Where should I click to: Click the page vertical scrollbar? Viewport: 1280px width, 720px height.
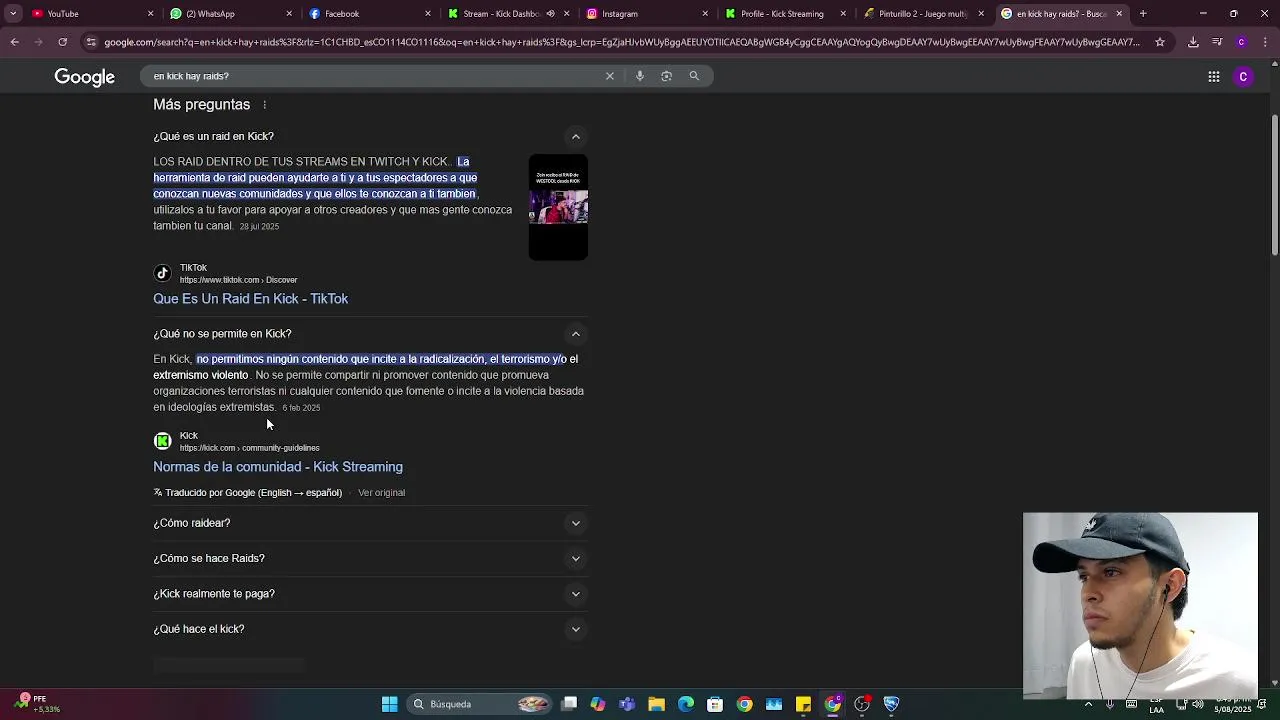pyautogui.click(x=1274, y=185)
